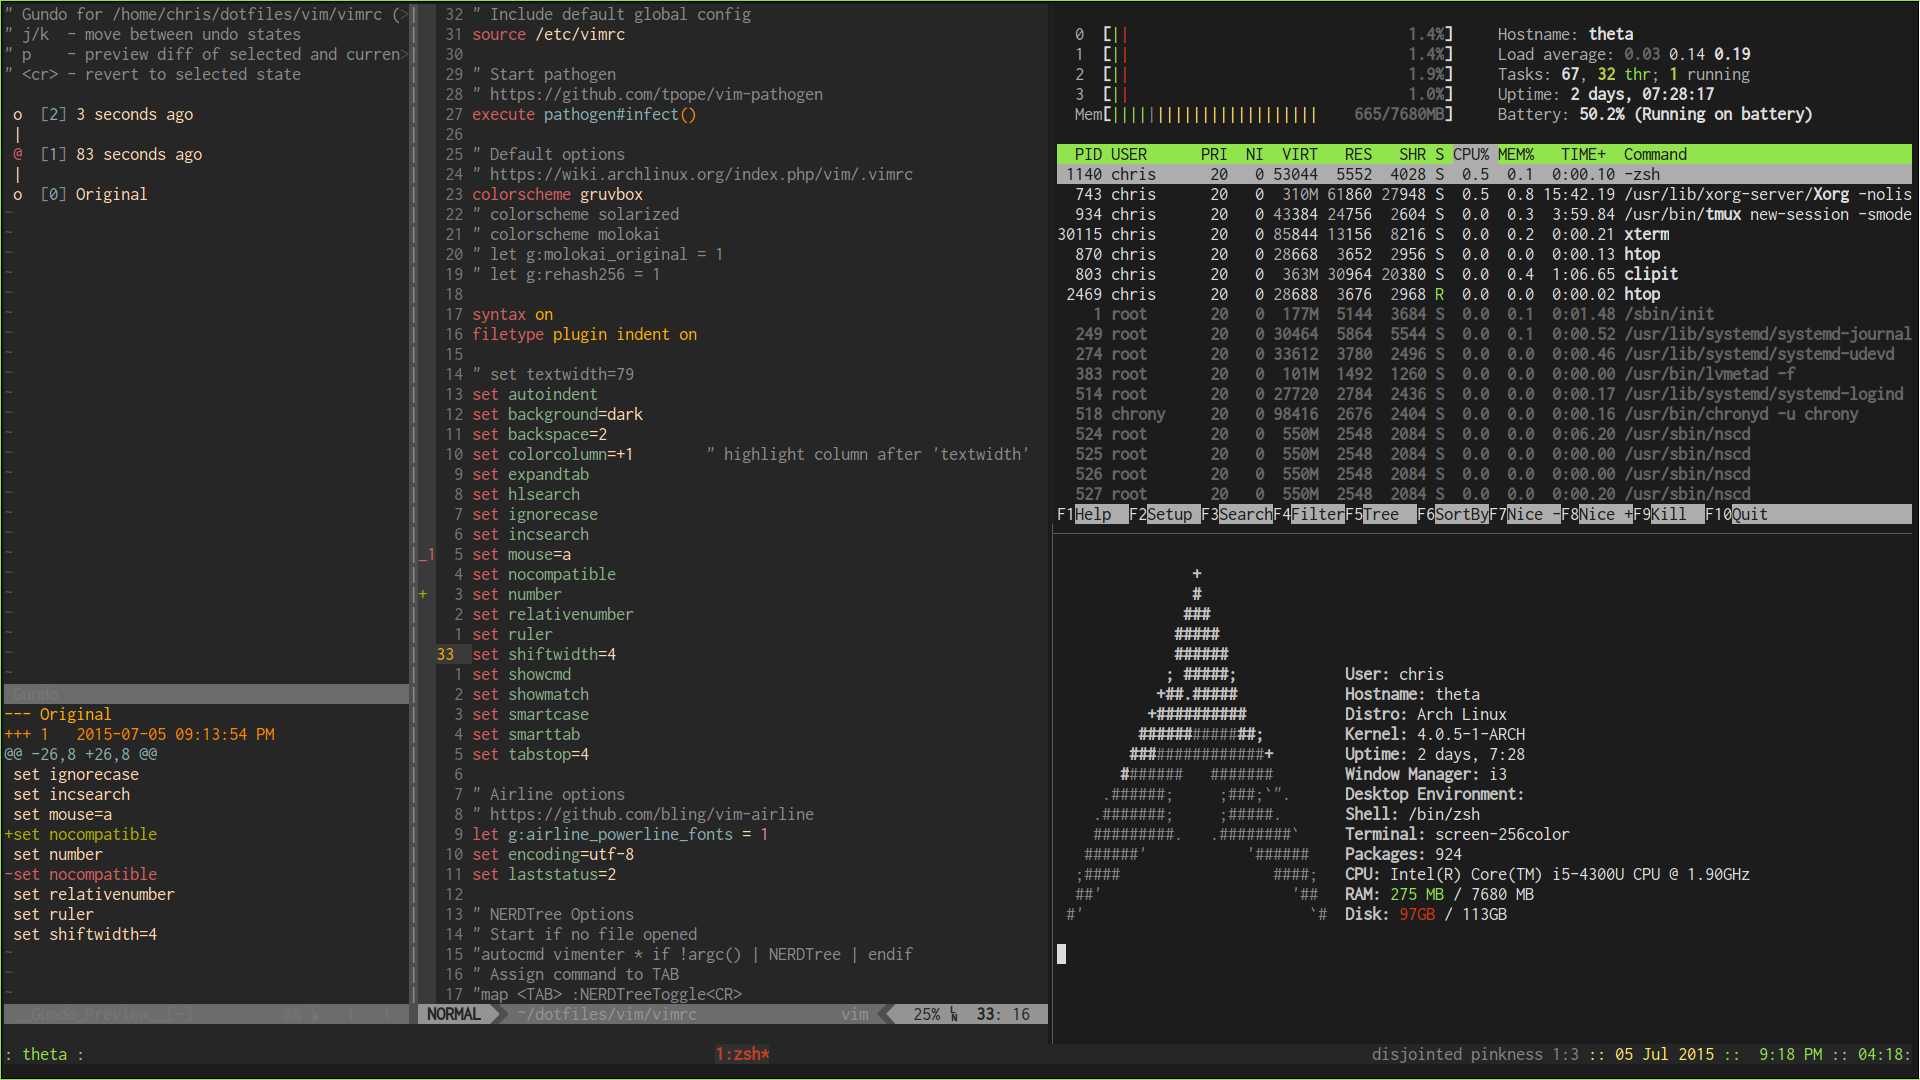Select undo state 1, 83 seconds ago

pyautogui.click(x=121, y=154)
